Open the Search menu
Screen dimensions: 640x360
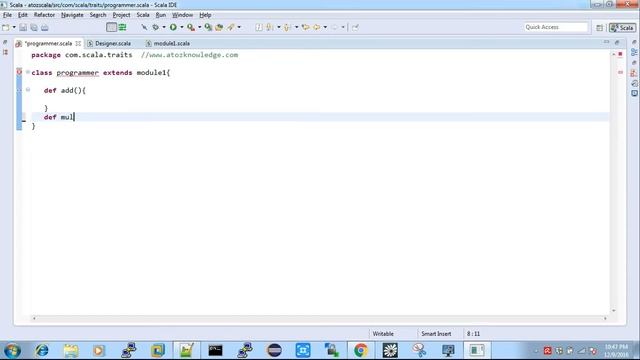tap(98, 15)
